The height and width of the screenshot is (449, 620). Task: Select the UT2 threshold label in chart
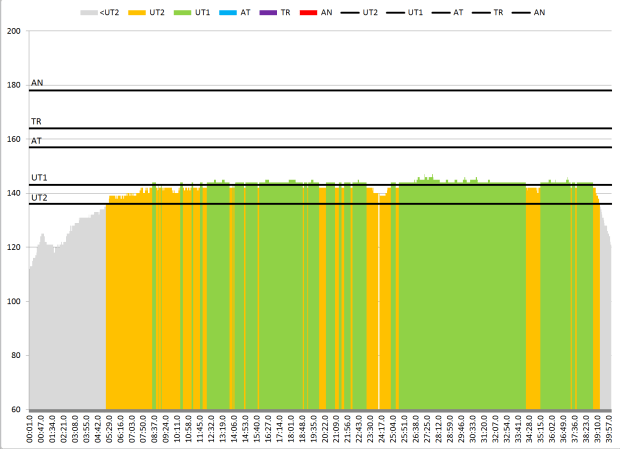point(39,198)
